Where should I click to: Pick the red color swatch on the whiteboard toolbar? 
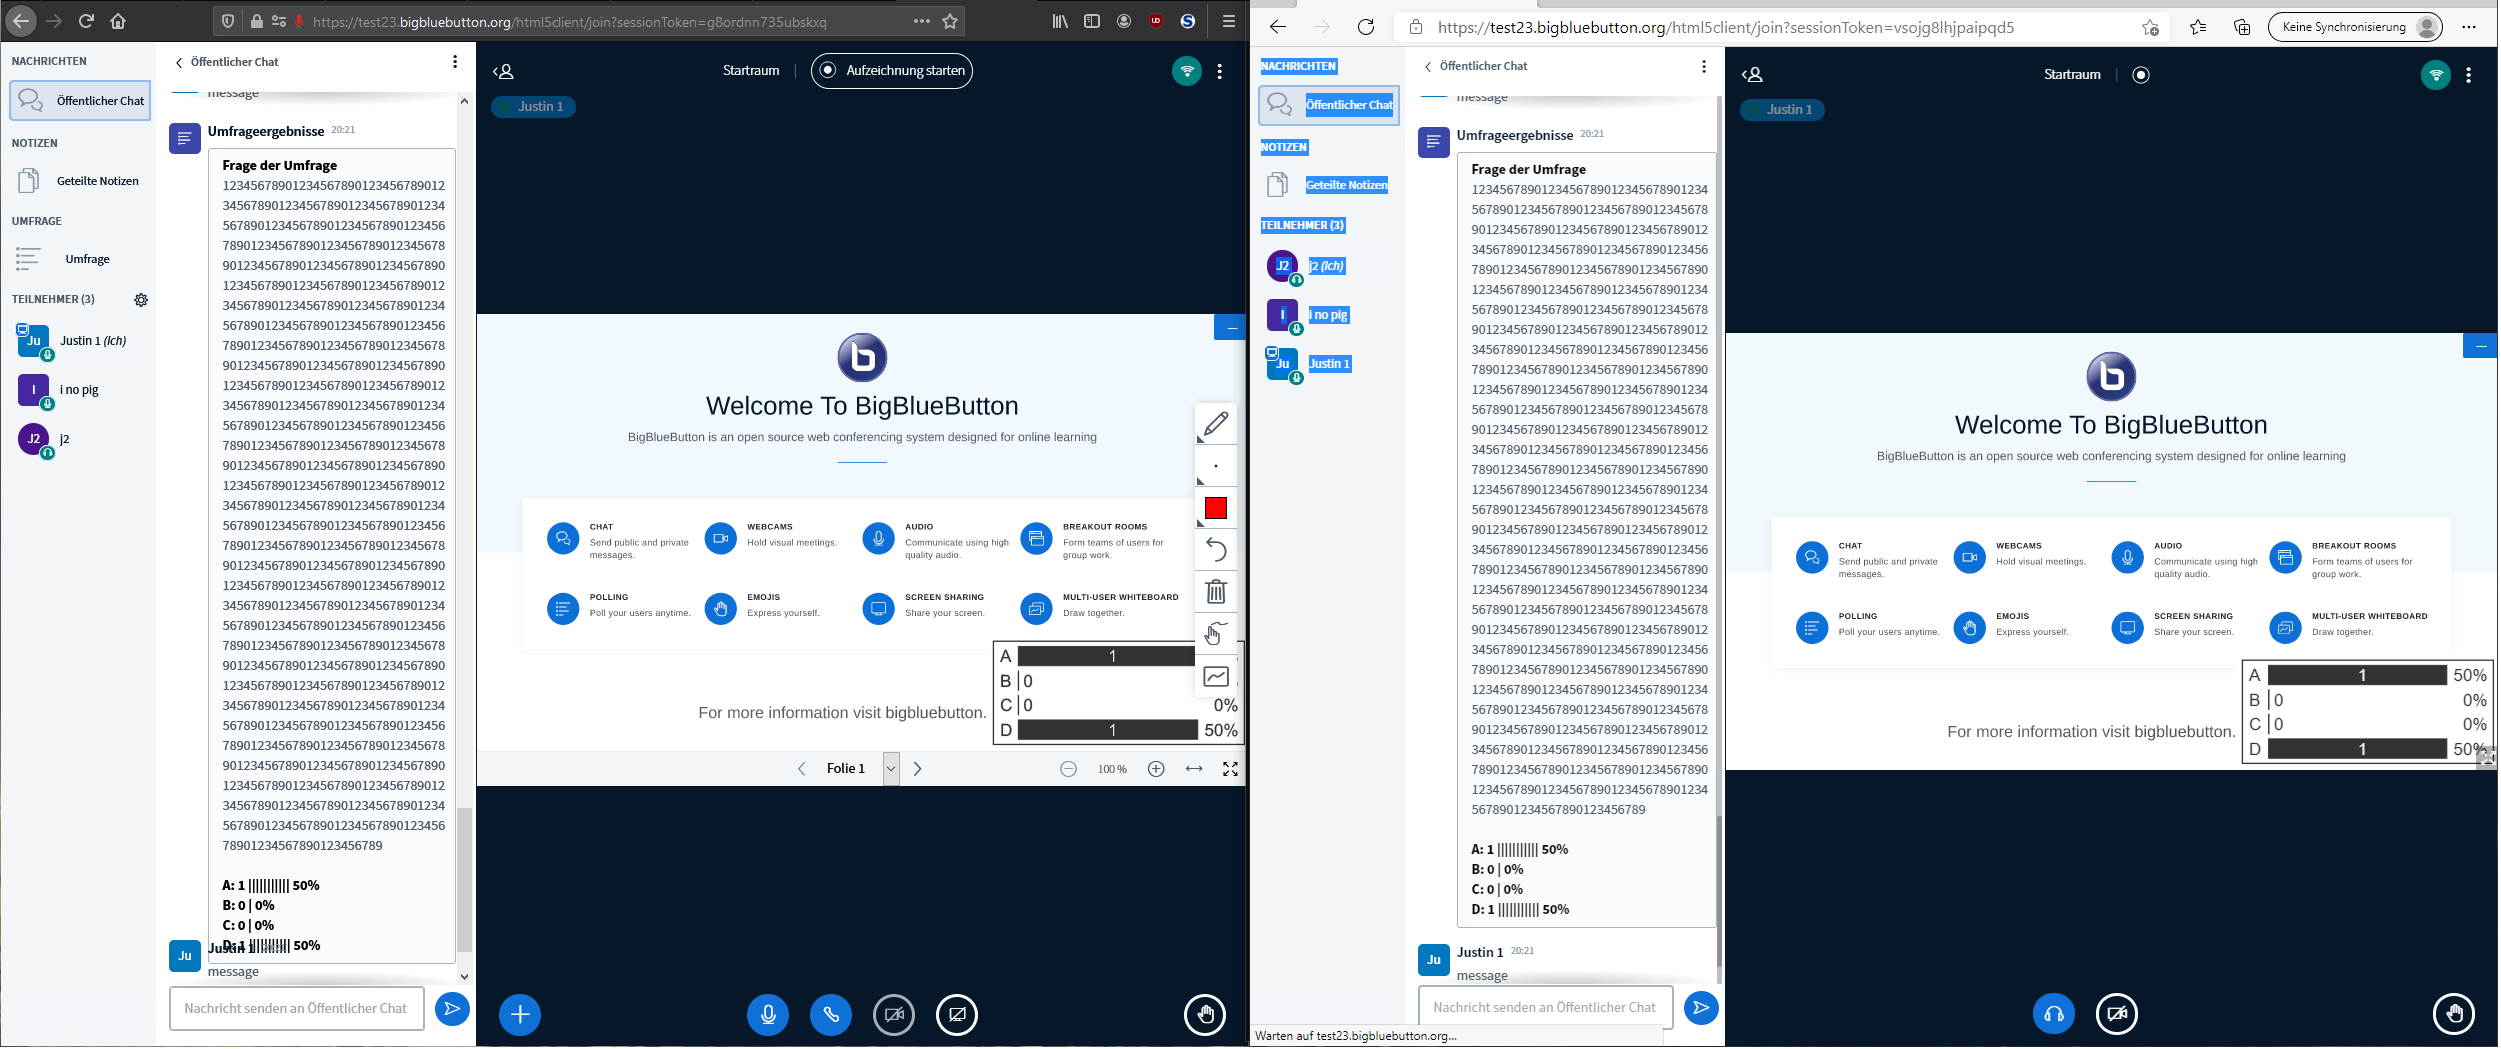click(x=1216, y=508)
